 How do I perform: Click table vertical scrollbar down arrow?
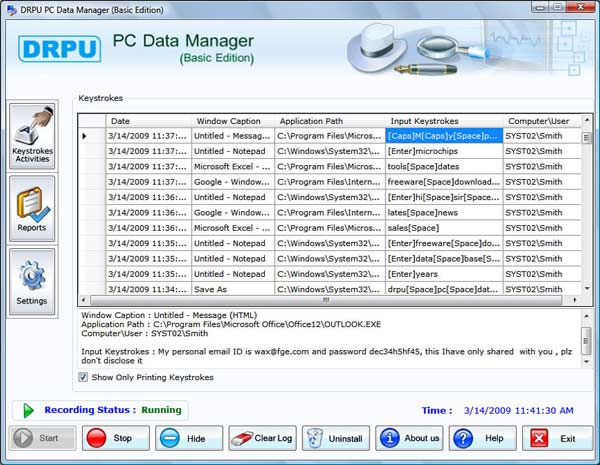[587, 288]
